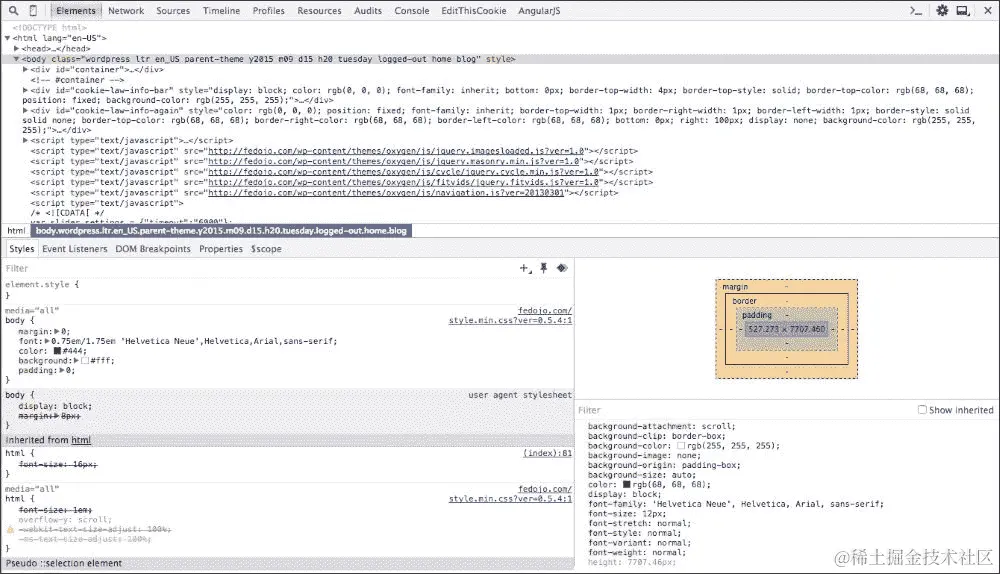Screen dimensions: 1000x574
Task: Expand the padding shorthand in body rule
Action: tap(62, 371)
